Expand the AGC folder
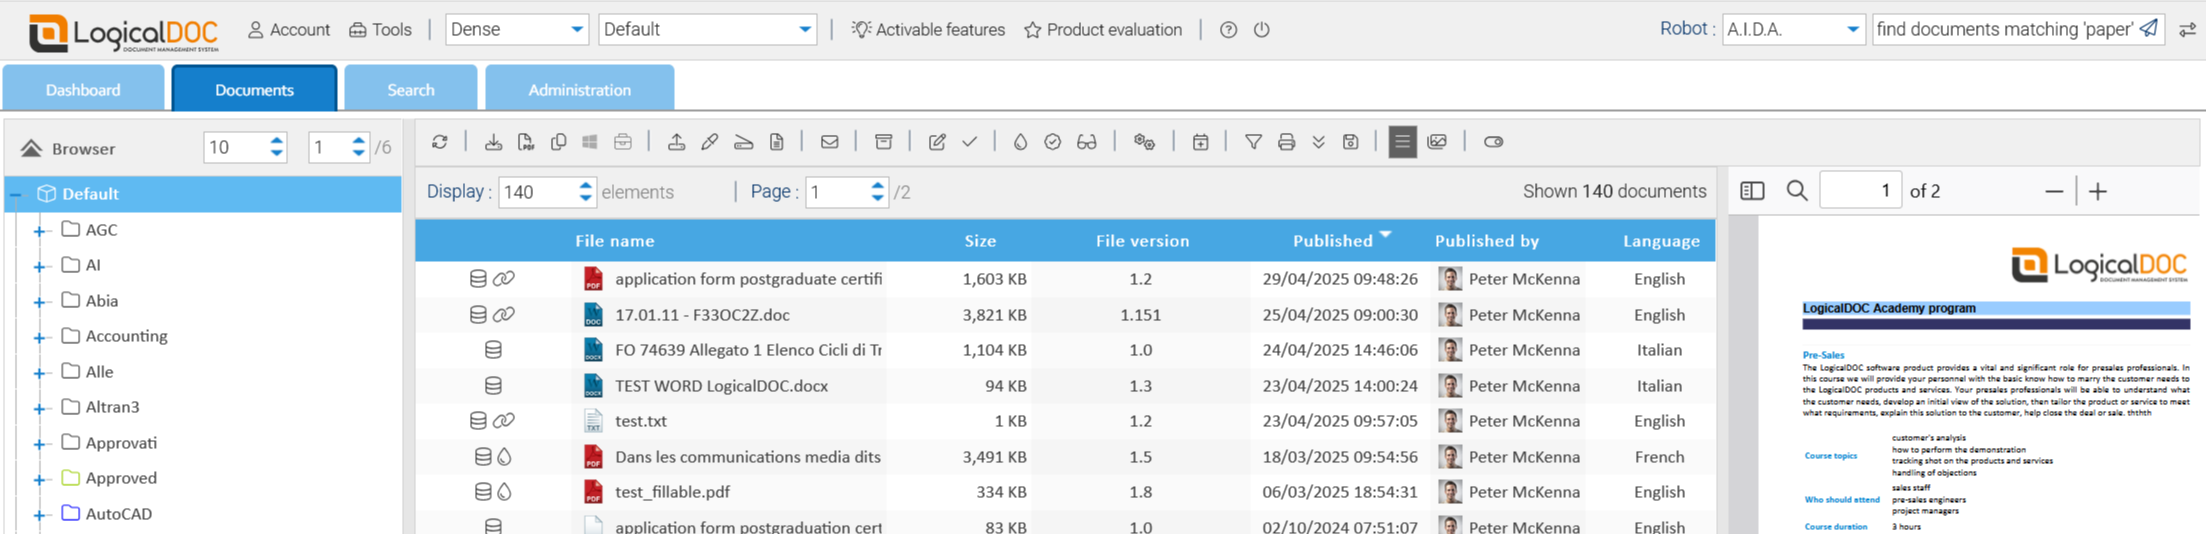The width and height of the screenshot is (2206, 534). [39, 231]
